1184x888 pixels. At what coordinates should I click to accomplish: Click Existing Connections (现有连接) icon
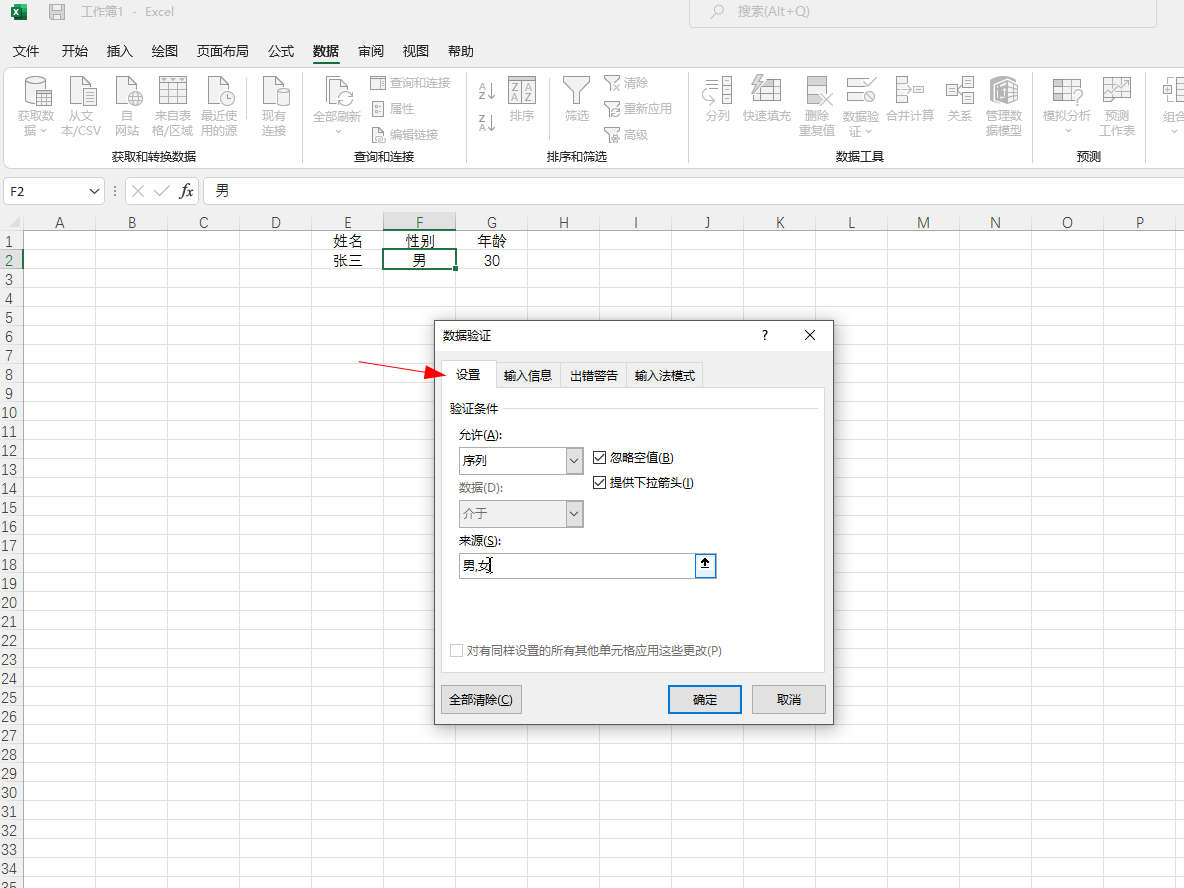[274, 92]
